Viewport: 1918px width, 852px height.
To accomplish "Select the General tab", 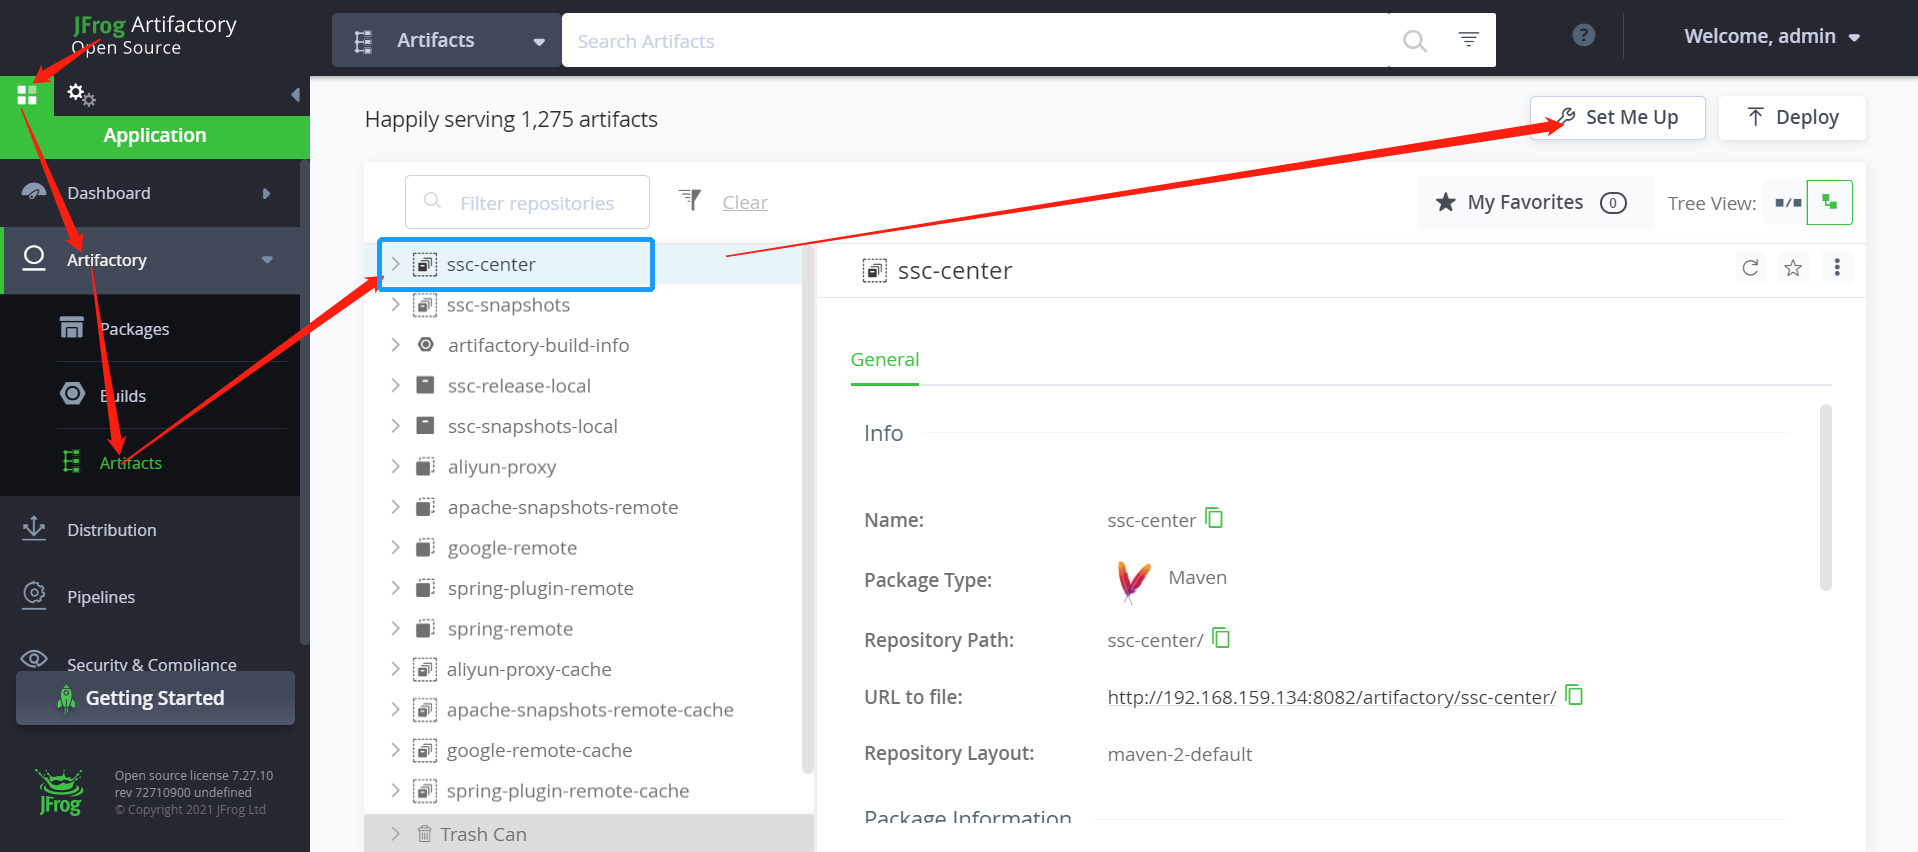I will coord(885,359).
